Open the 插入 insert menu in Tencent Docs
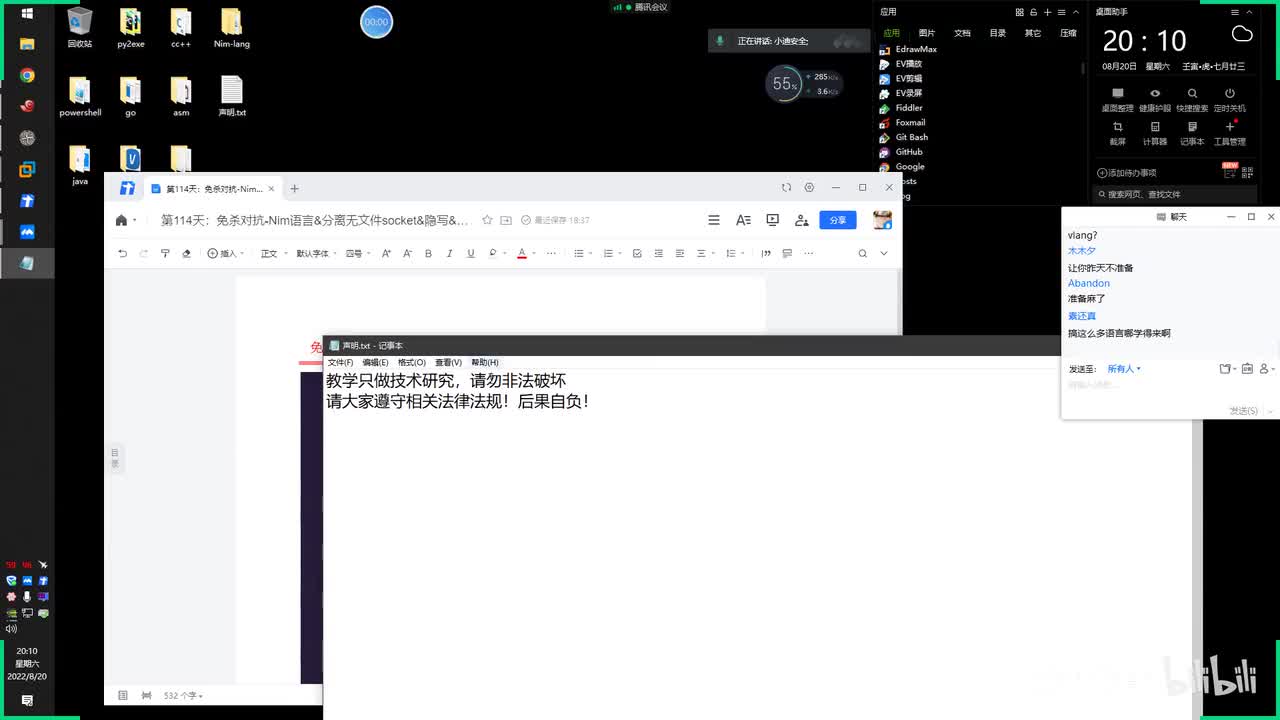1280x720 pixels. pyautogui.click(x=226, y=254)
